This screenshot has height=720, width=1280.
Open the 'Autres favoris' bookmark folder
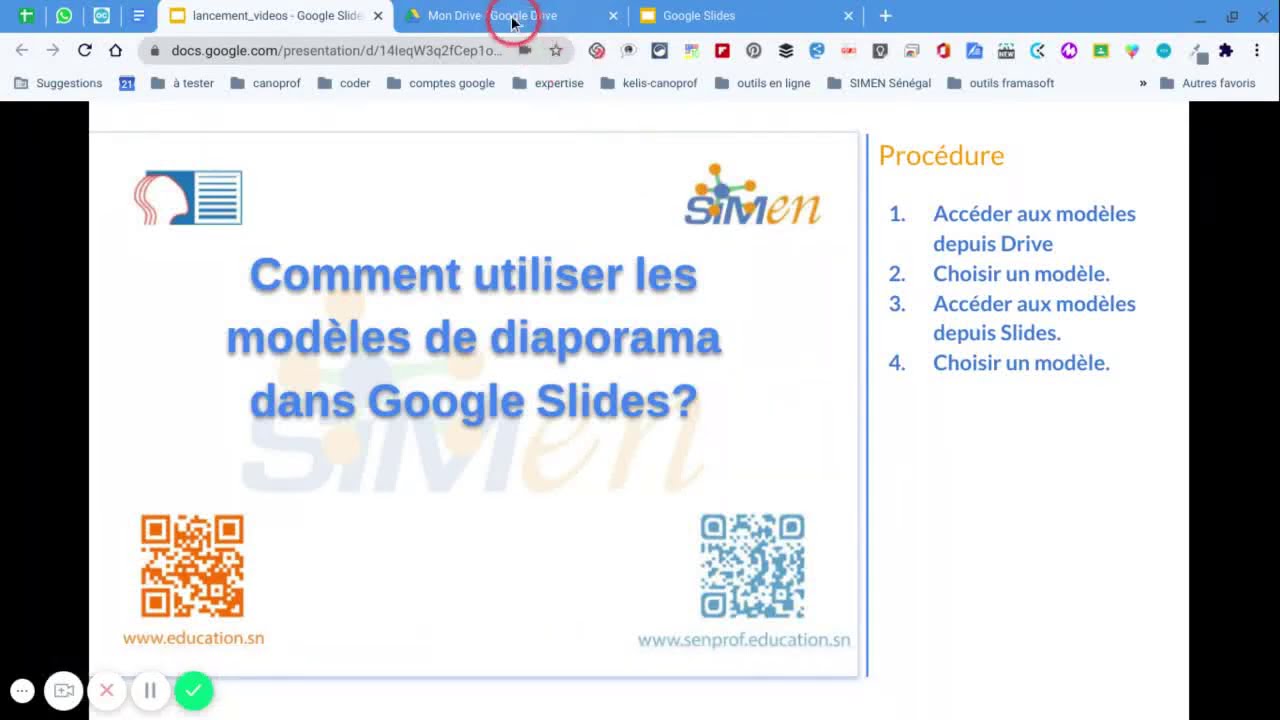1208,83
